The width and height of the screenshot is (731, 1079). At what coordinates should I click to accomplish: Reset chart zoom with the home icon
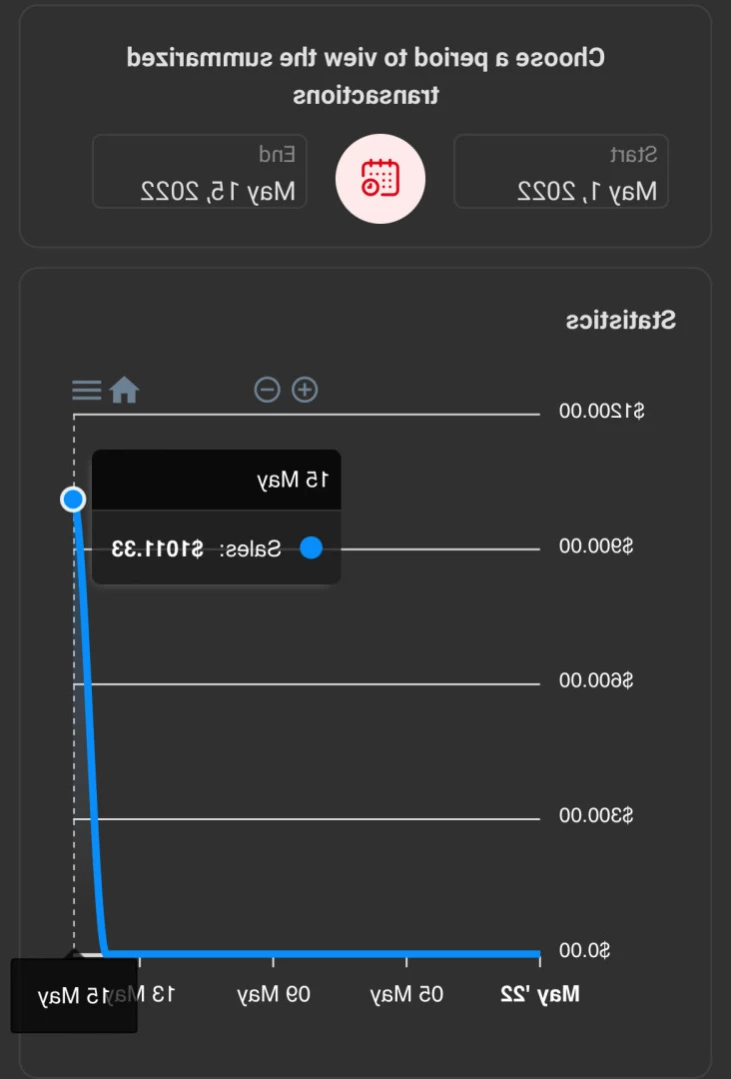pos(125,390)
